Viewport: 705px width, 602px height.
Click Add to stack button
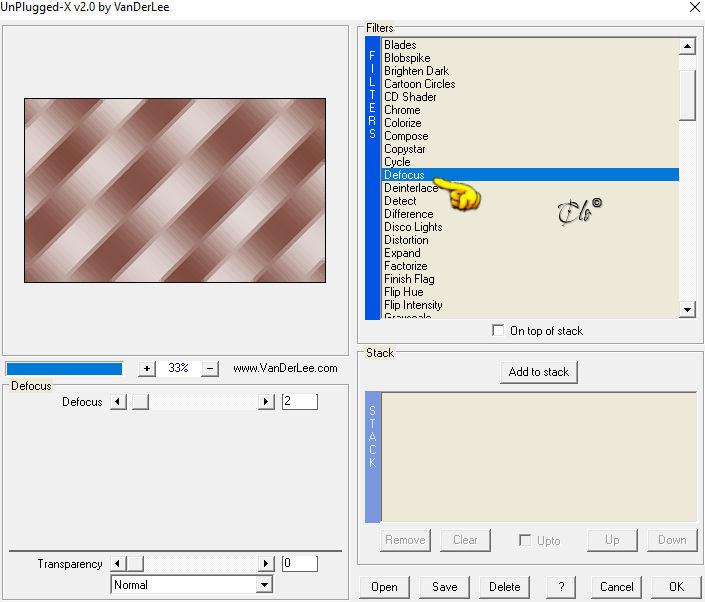click(x=539, y=372)
